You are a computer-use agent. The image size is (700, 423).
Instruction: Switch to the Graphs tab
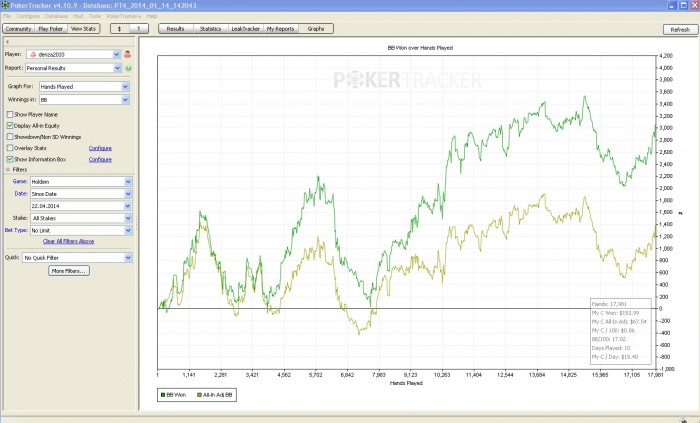pos(316,29)
